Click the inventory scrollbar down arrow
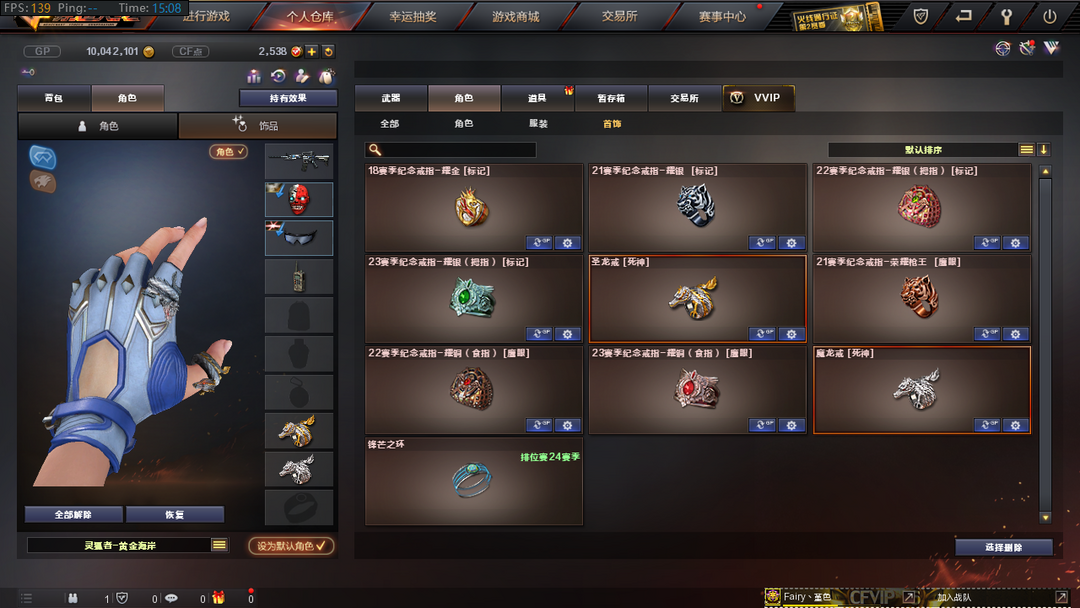 [x=1046, y=518]
